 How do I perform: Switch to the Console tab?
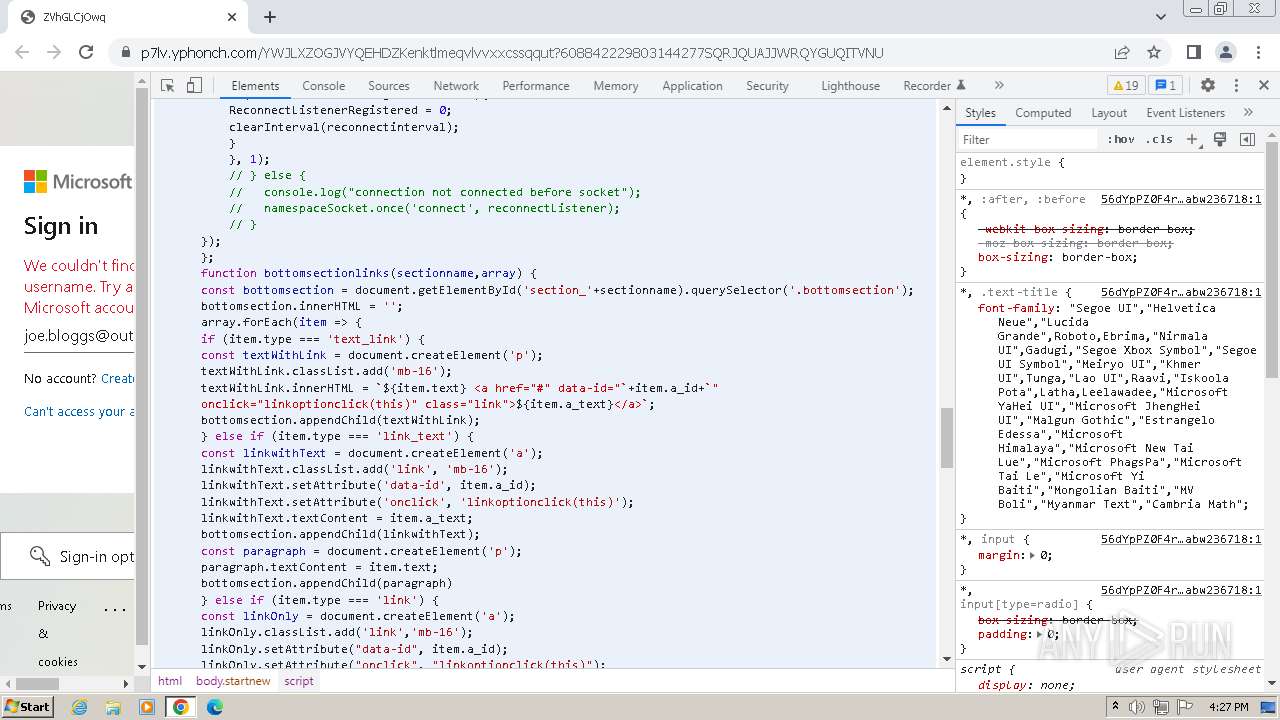click(324, 86)
